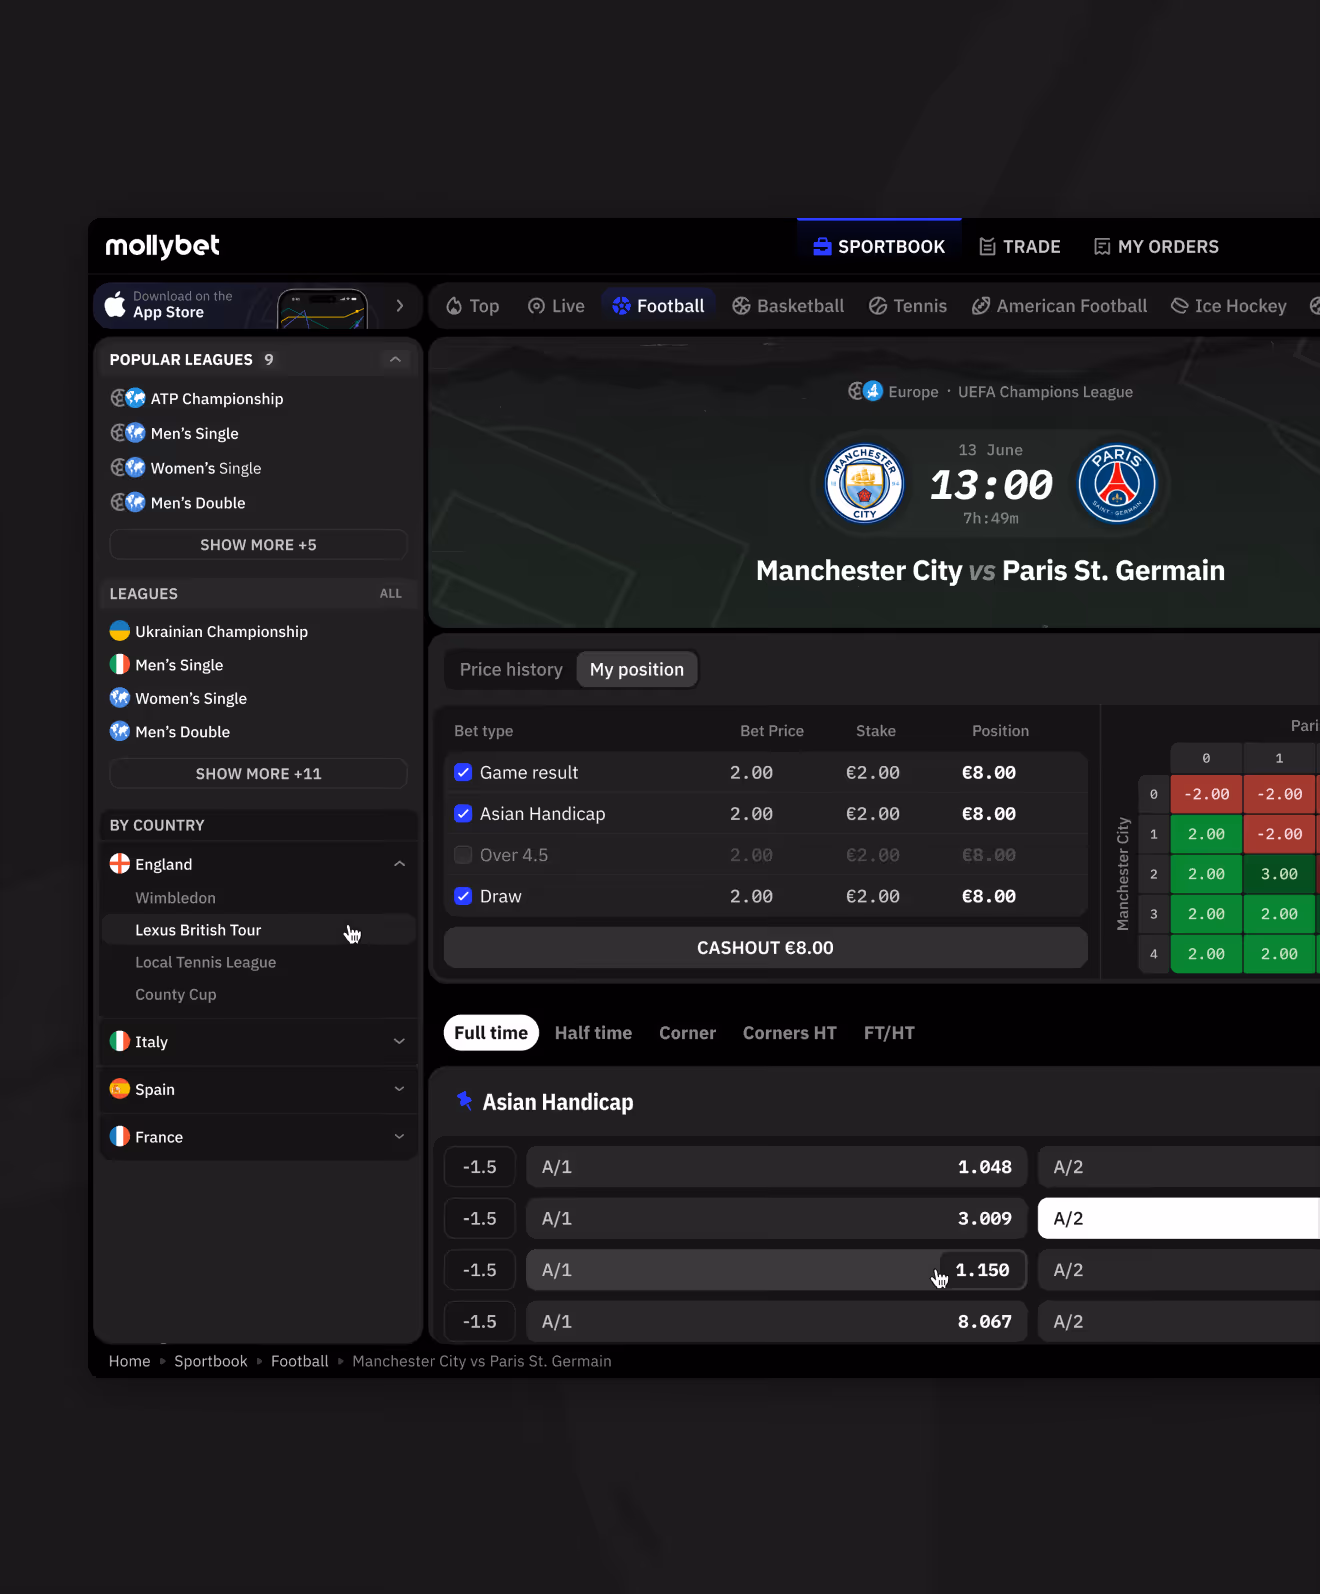Click the Apple logo in App Store banner

(115, 304)
